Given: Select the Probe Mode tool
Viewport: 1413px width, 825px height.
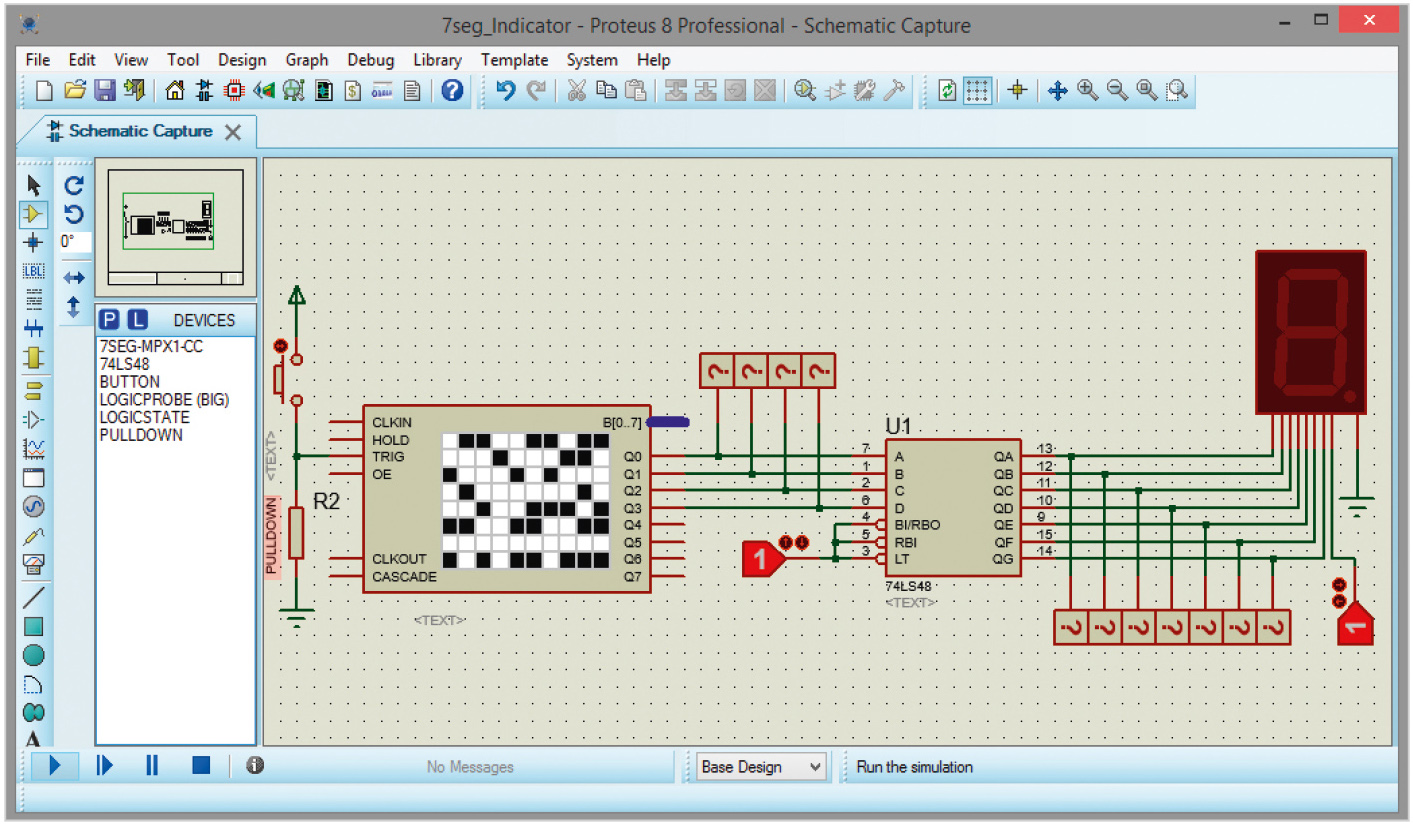Looking at the screenshot, I should click(x=34, y=536).
